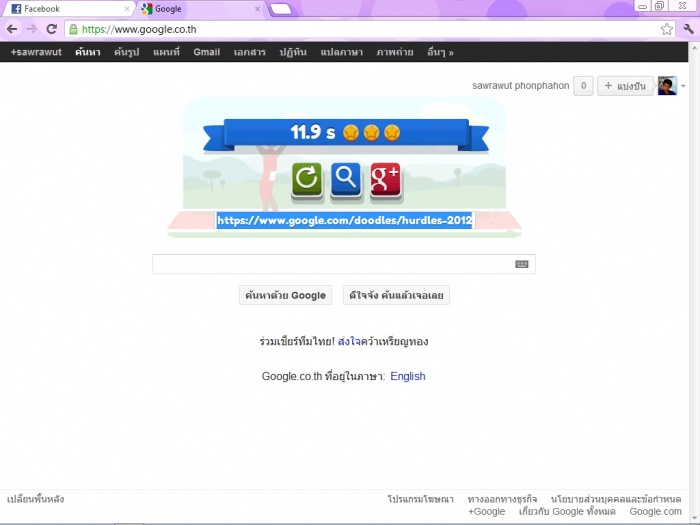Click the 11.9 s score banner
Viewport: 700px width, 525px height.
point(346,133)
